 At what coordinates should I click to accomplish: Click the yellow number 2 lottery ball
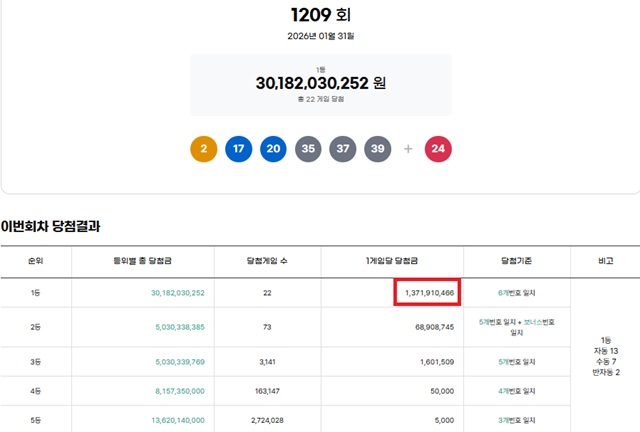(x=203, y=149)
